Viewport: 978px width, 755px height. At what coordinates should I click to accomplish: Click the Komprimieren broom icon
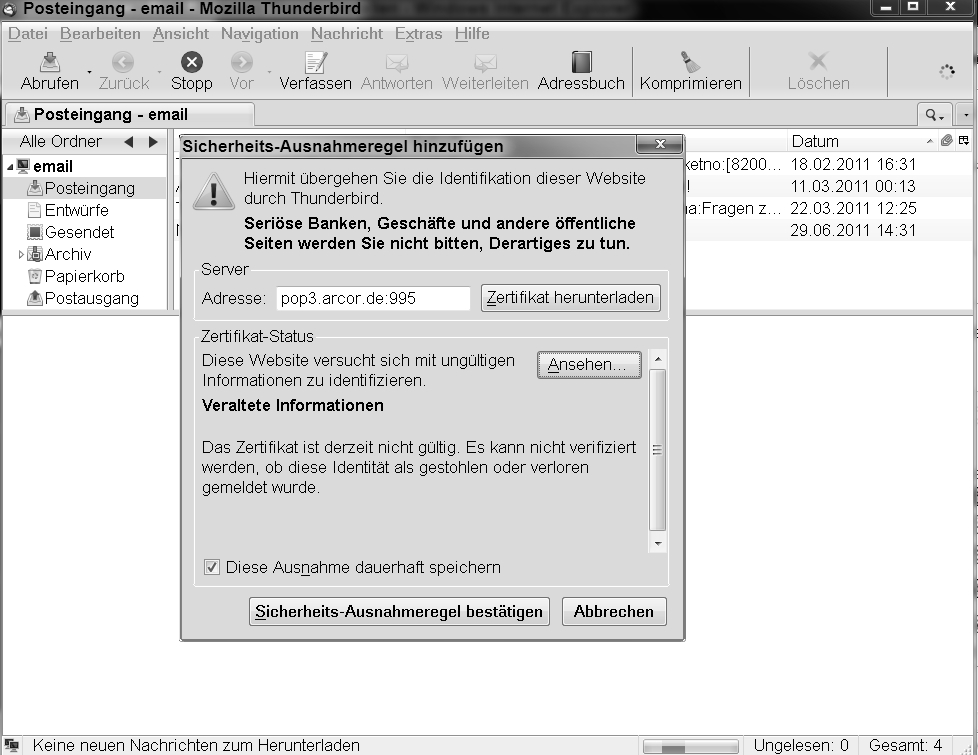tap(690, 62)
